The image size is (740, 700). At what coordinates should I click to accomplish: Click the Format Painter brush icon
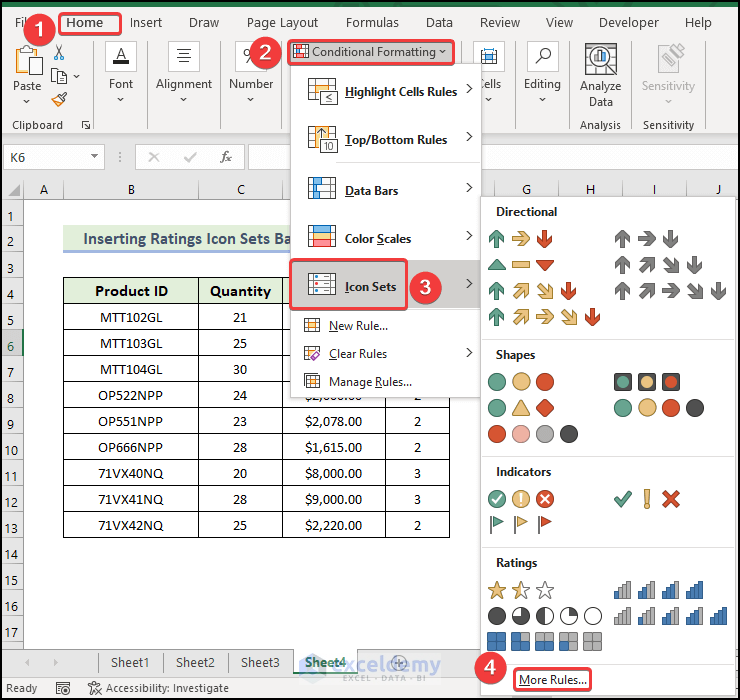[59, 99]
